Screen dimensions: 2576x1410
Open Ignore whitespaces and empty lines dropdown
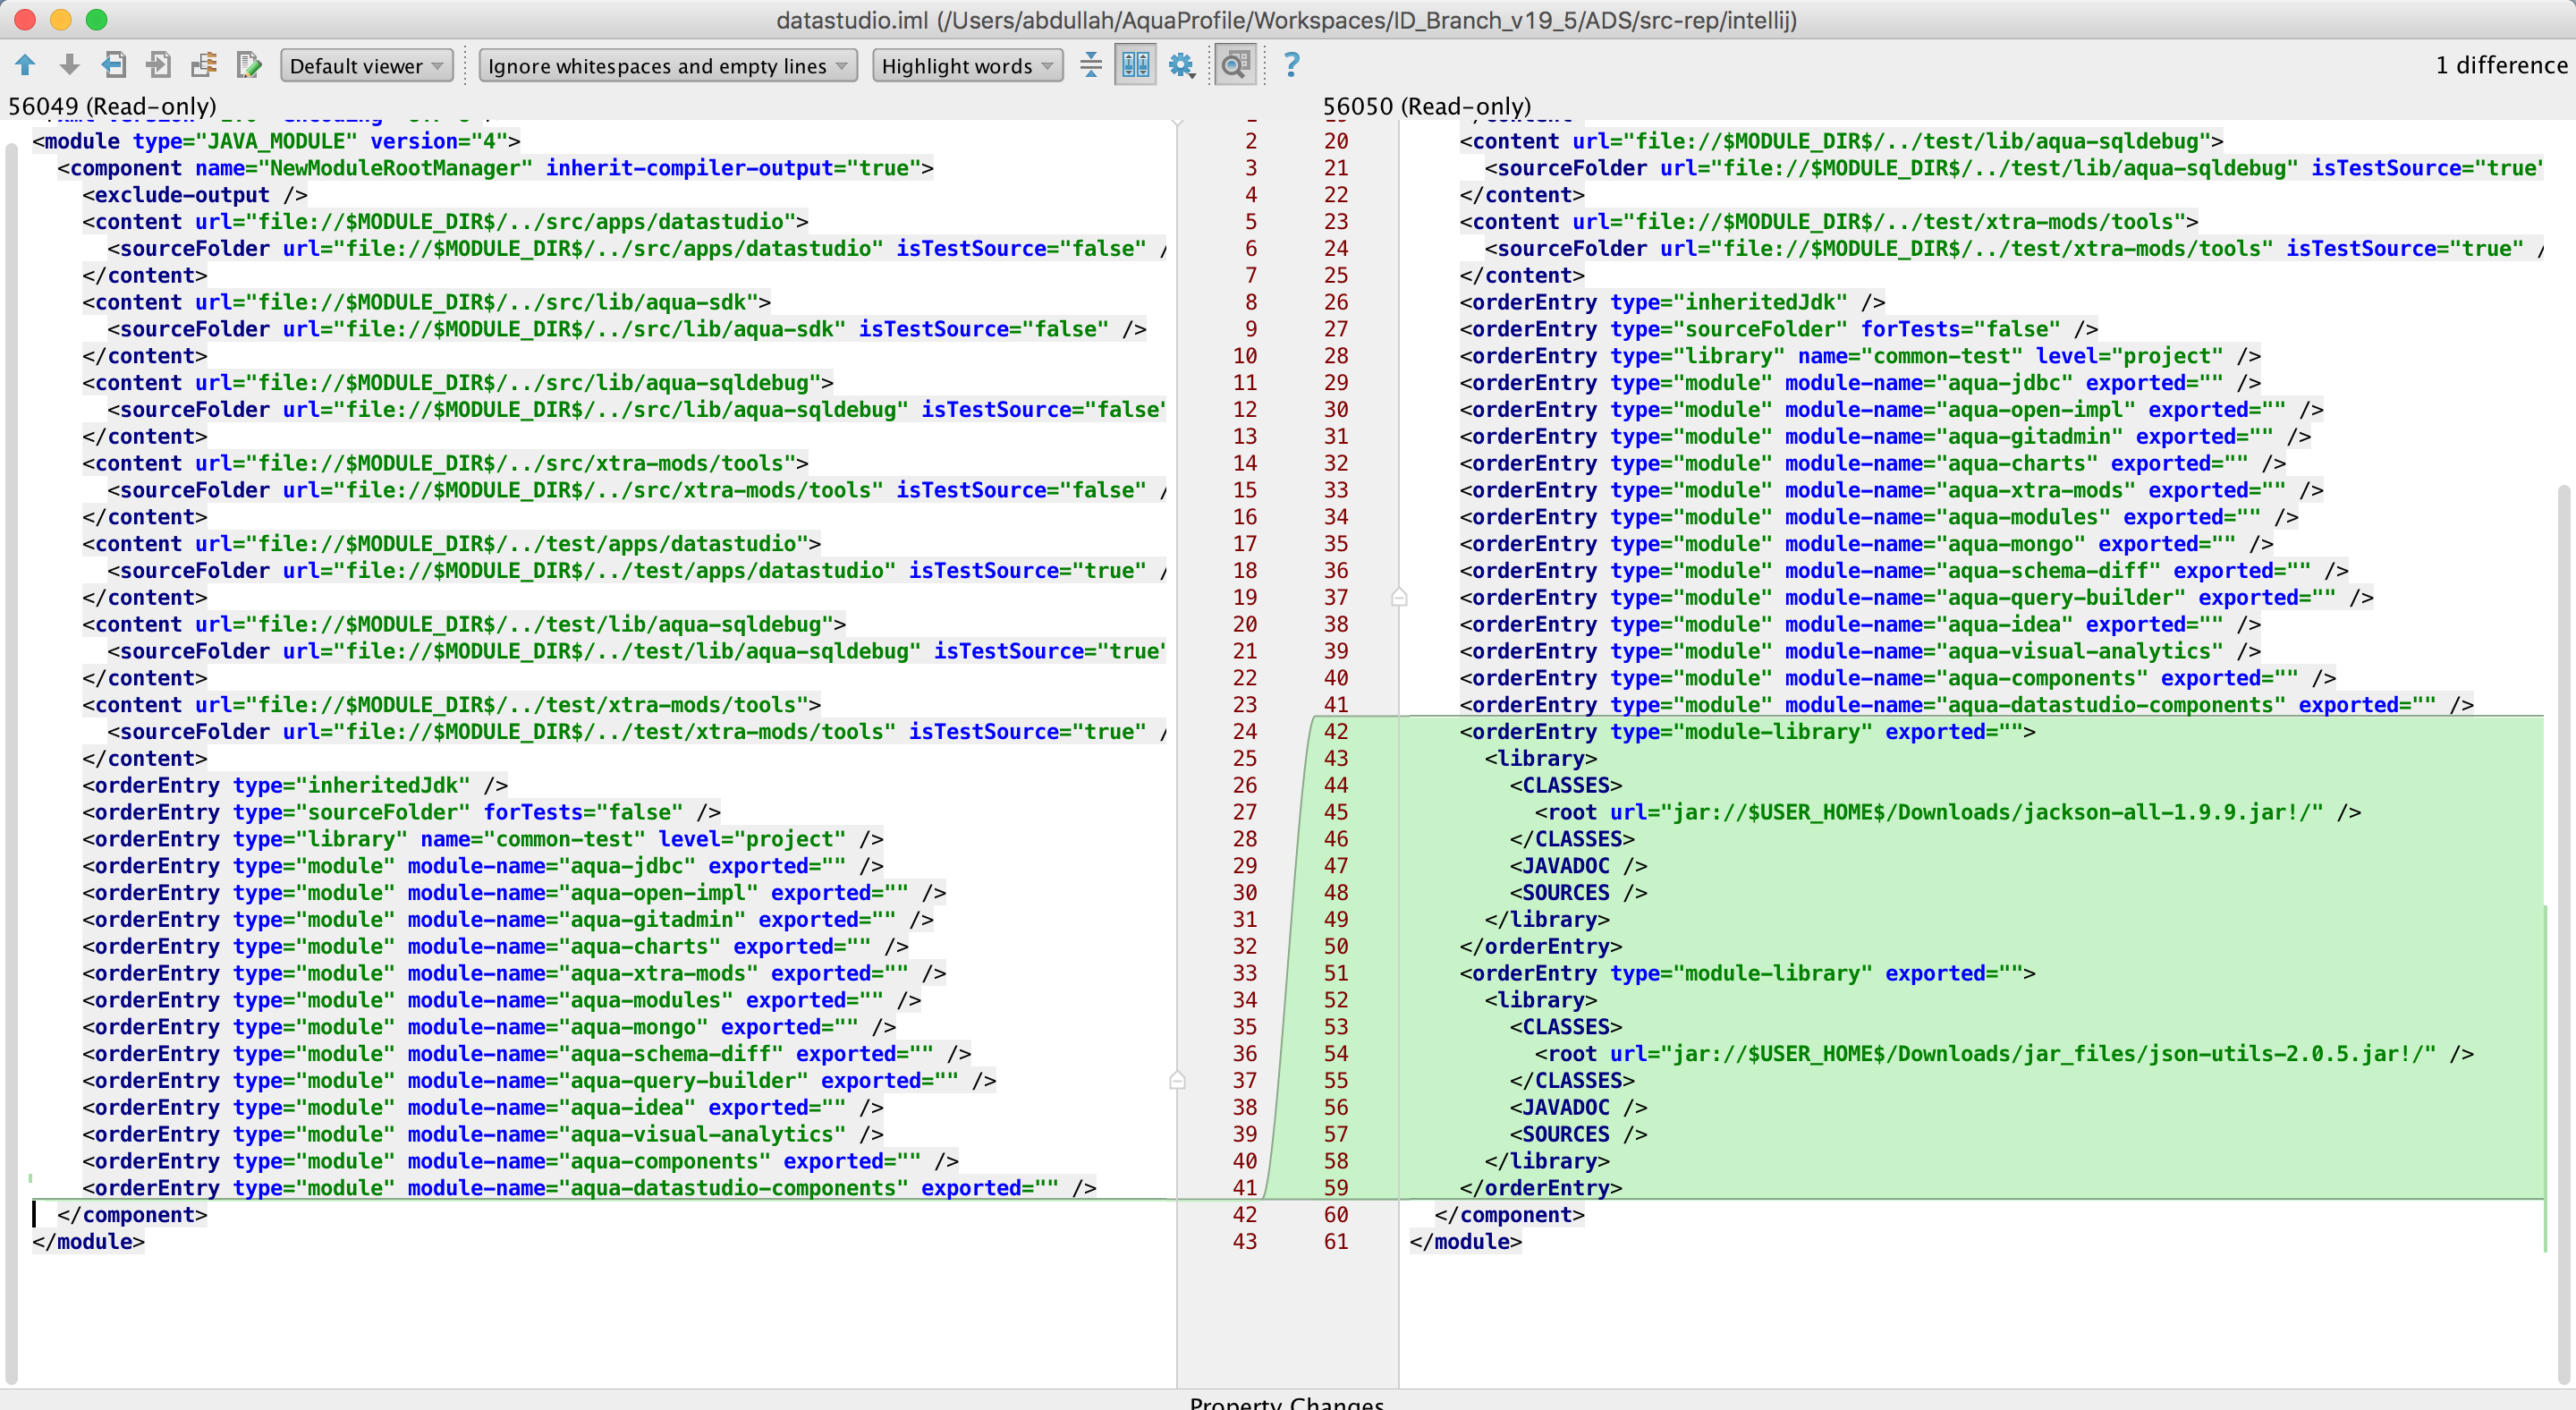pos(668,66)
